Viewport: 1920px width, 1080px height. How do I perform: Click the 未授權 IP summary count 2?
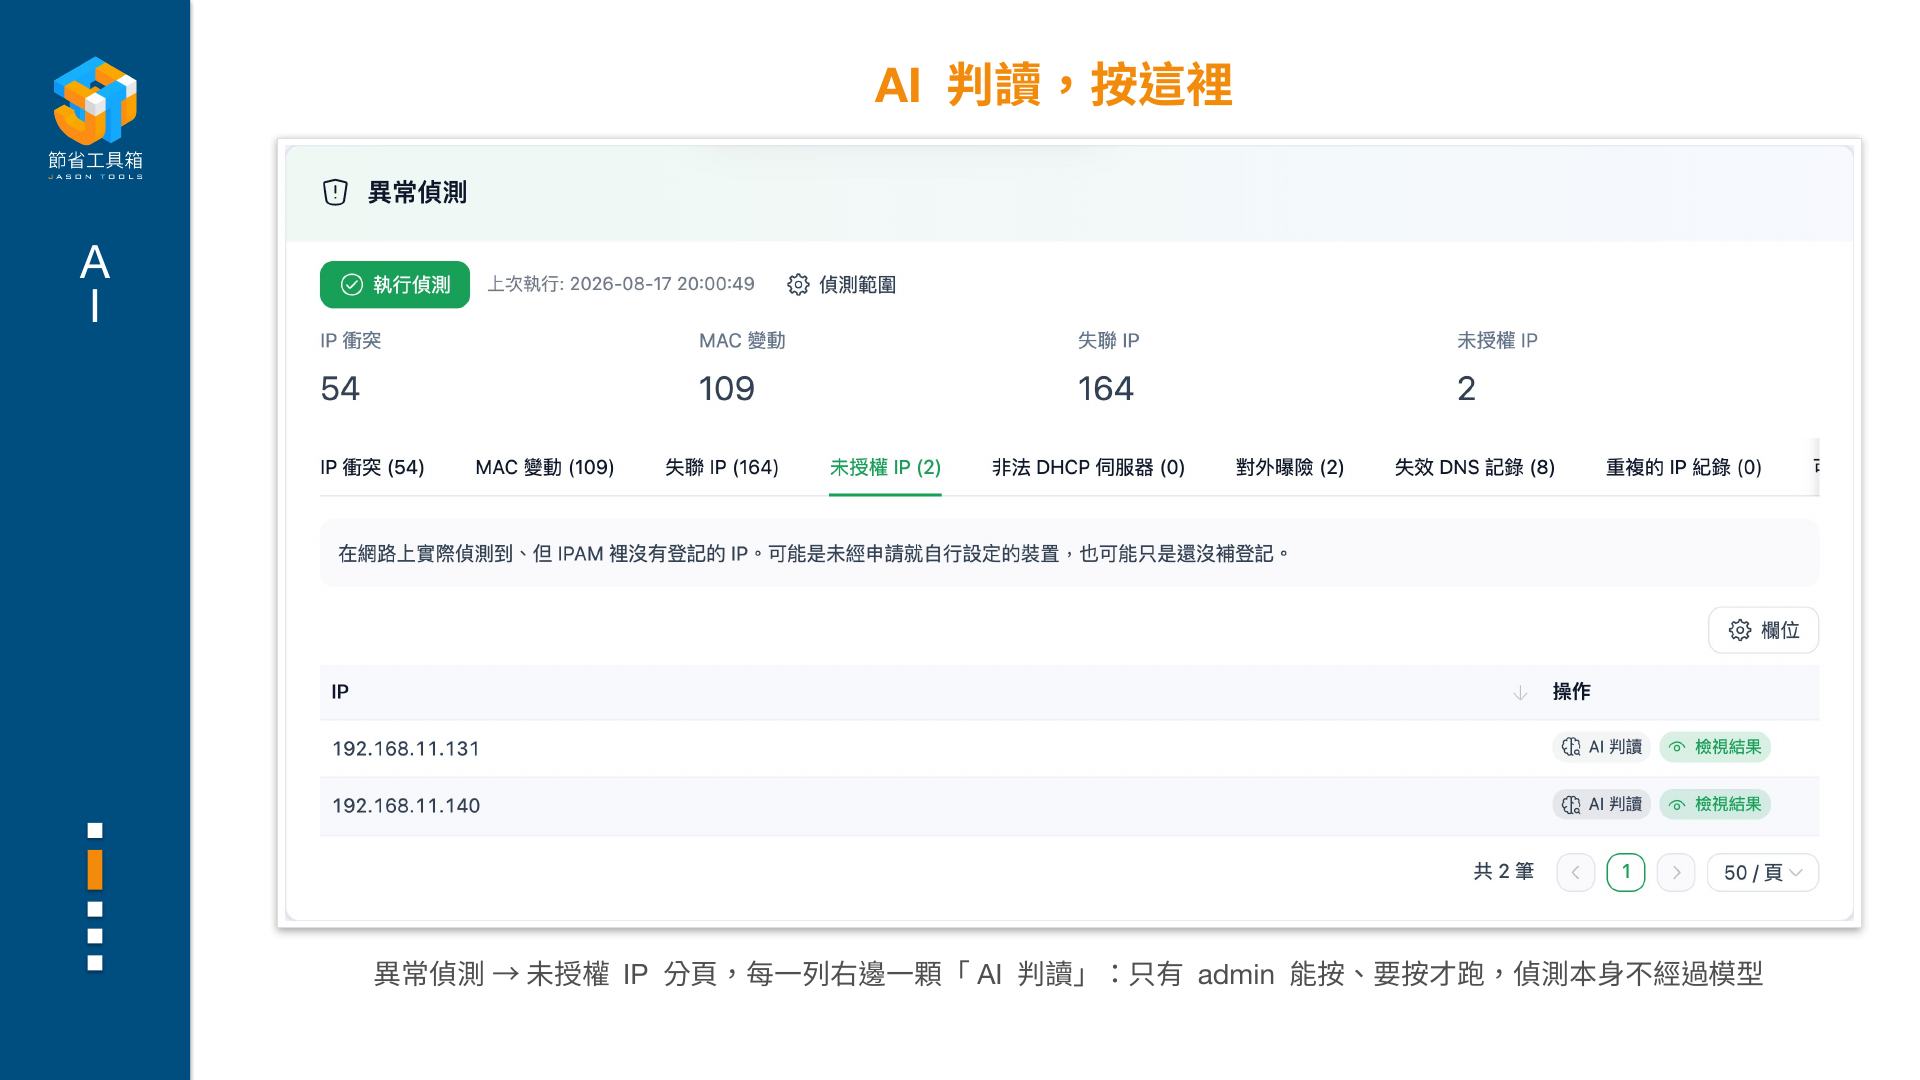1466,388
